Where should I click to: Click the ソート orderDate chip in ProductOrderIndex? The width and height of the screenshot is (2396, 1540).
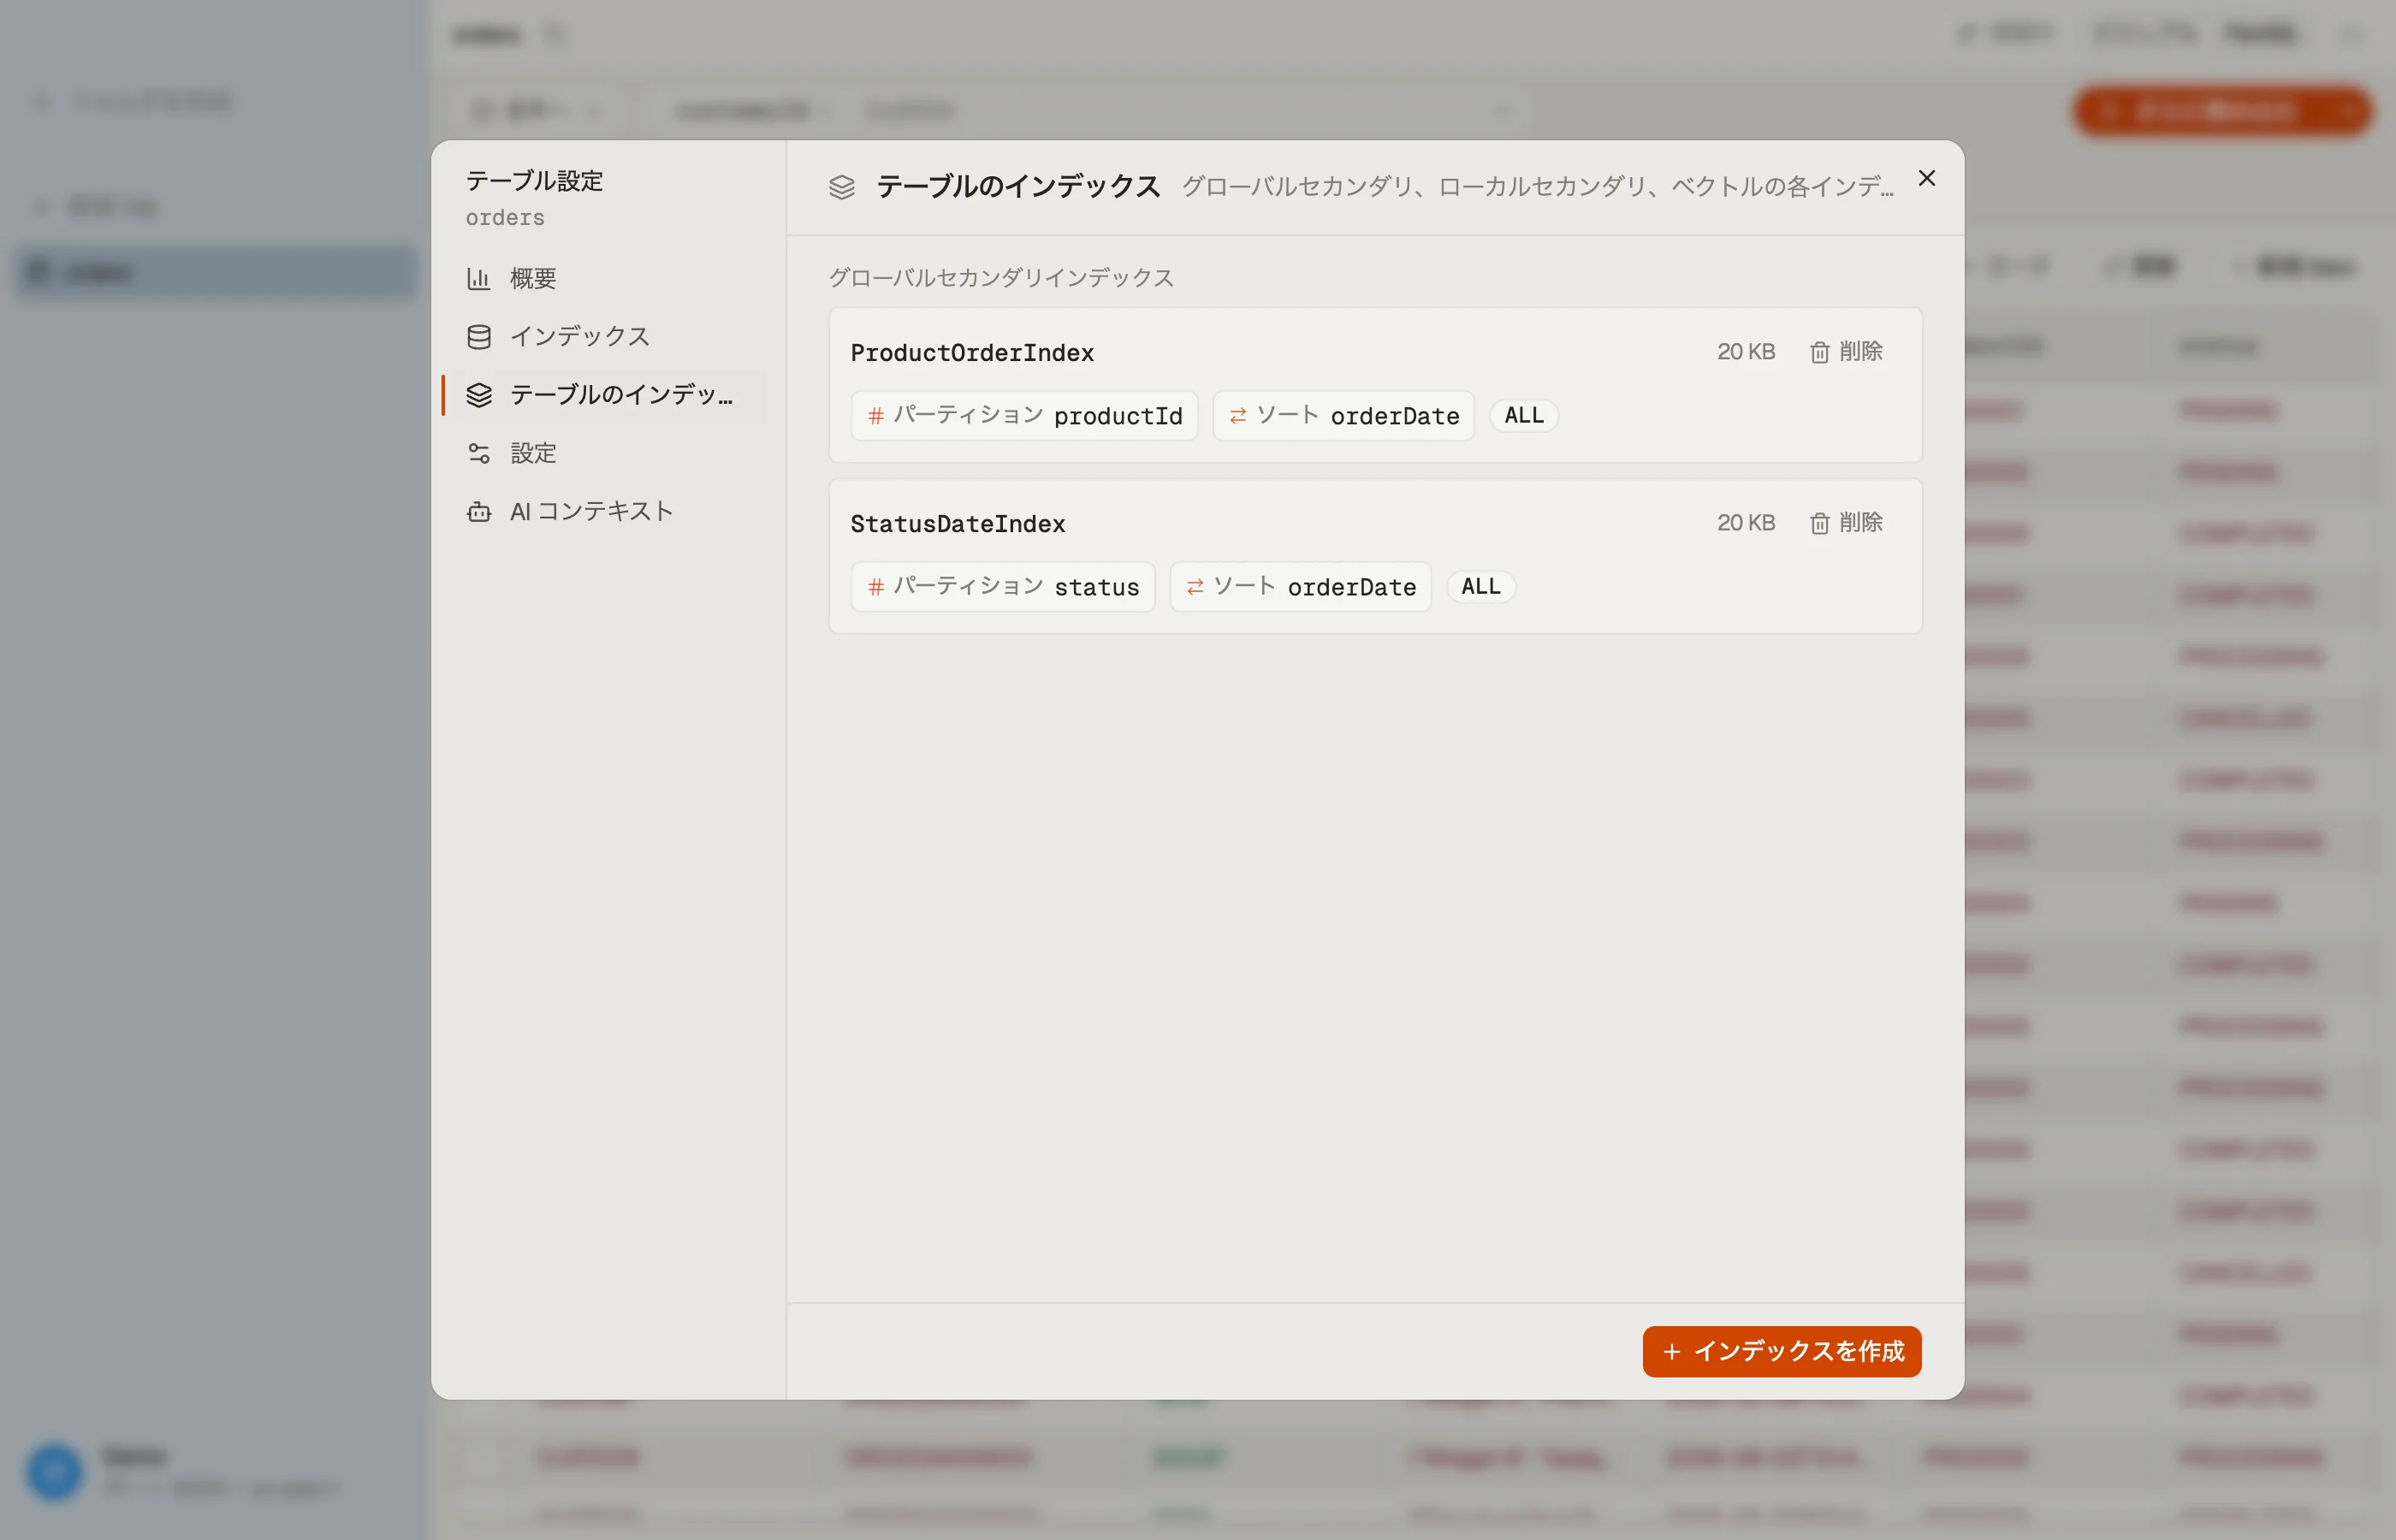(1343, 416)
